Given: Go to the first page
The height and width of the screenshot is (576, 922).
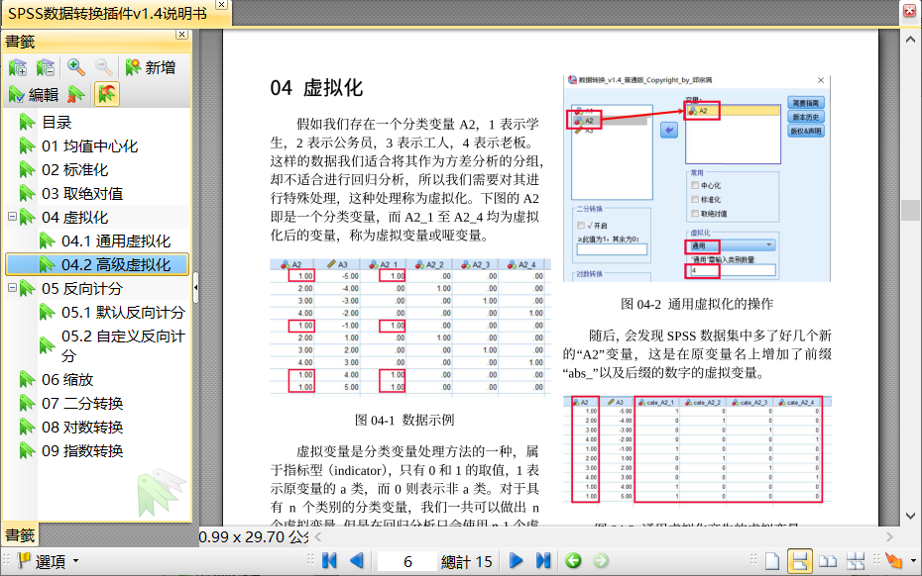Looking at the screenshot, I should 329,561.
